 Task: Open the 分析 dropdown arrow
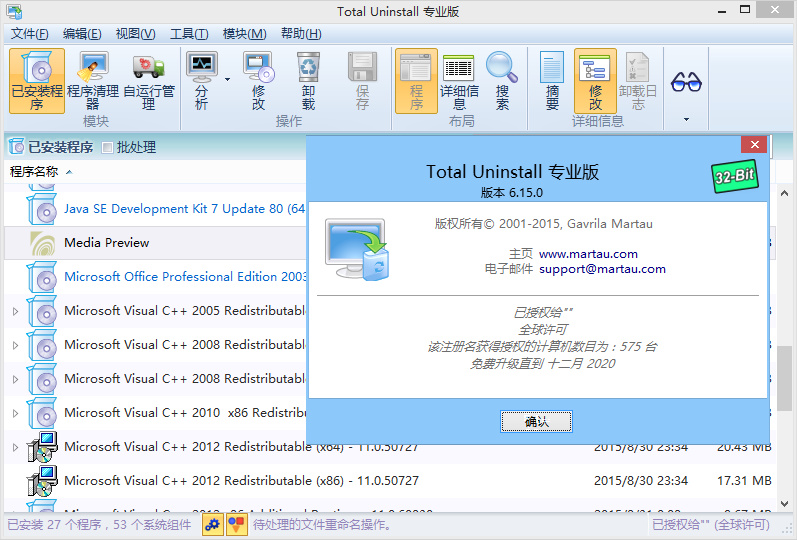click(227, 79)
